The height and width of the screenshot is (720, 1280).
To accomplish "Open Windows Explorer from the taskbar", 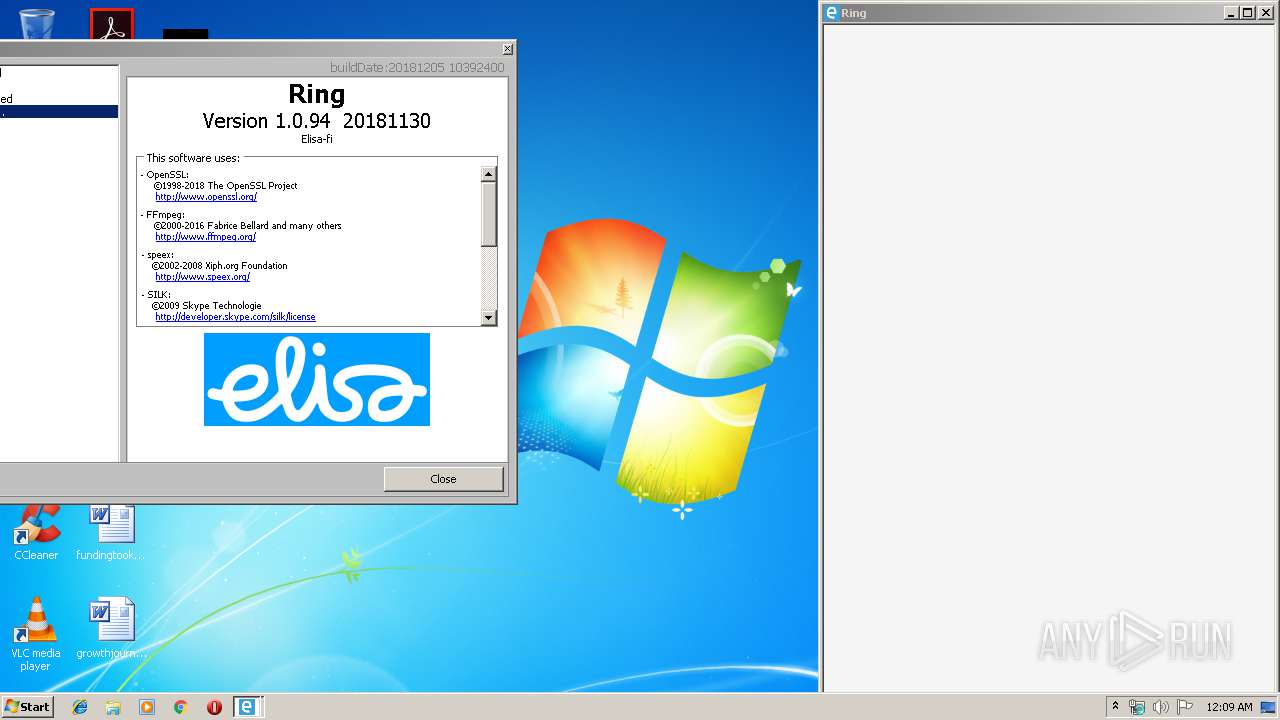I will click(x=113, y=707).
